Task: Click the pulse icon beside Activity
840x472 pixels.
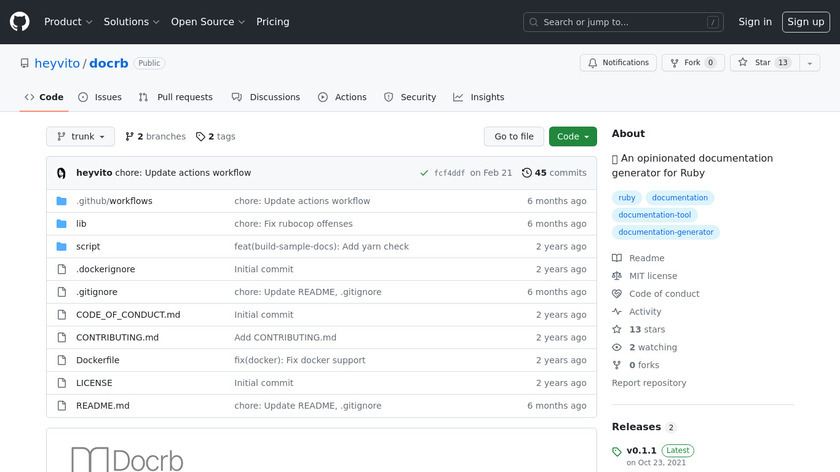Action: 617,311
